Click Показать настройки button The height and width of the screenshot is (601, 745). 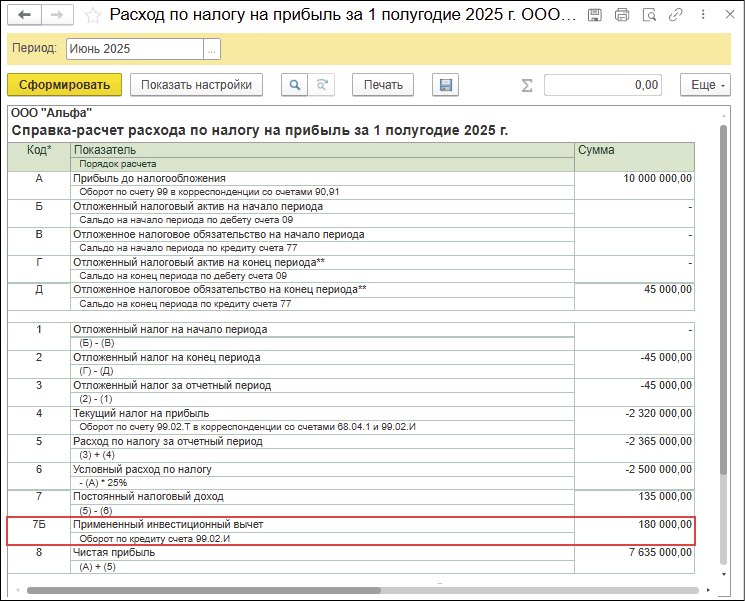[x=196, y=85]
